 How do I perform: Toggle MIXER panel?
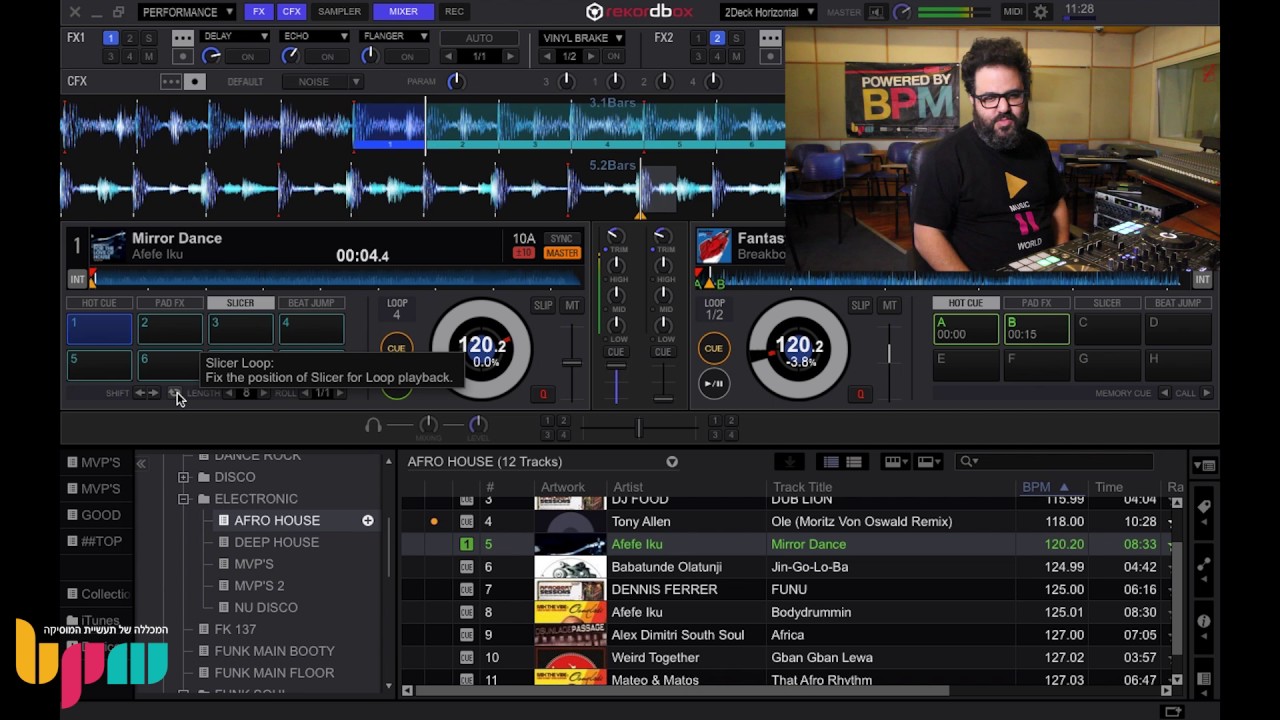pos(403,12)
